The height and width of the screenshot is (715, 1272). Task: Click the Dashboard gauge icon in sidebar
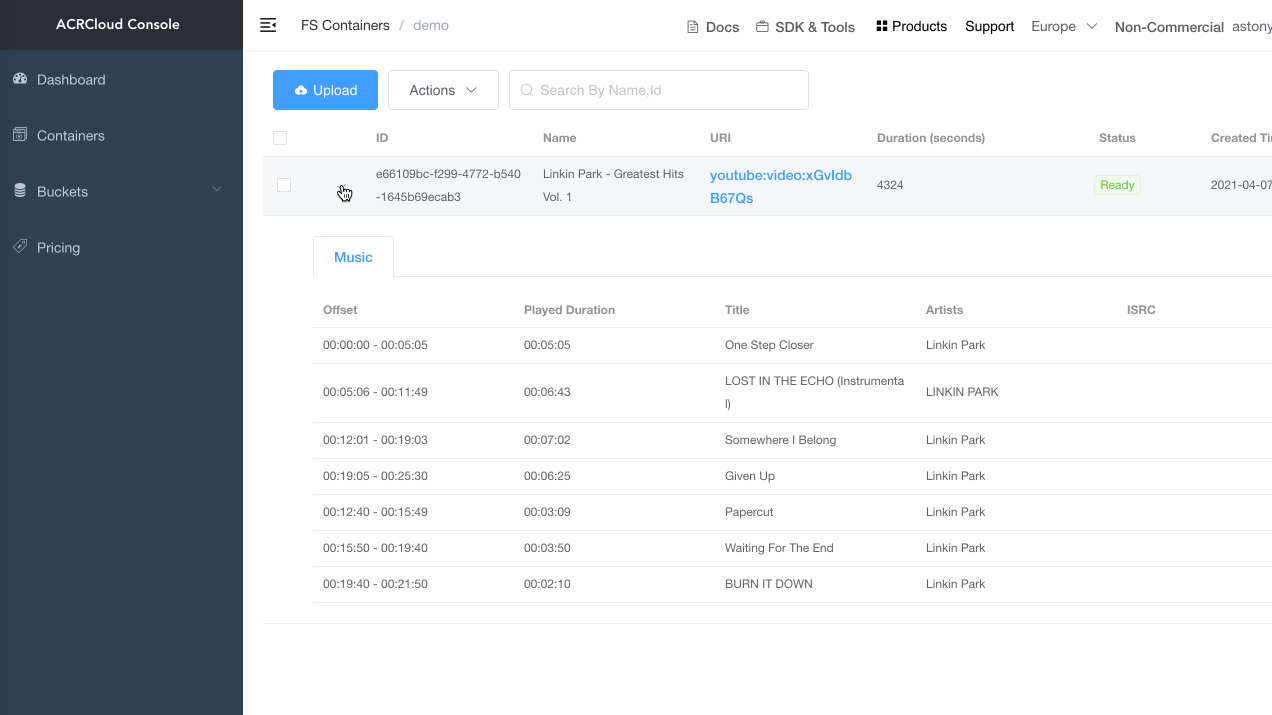[x=20, y=79]
